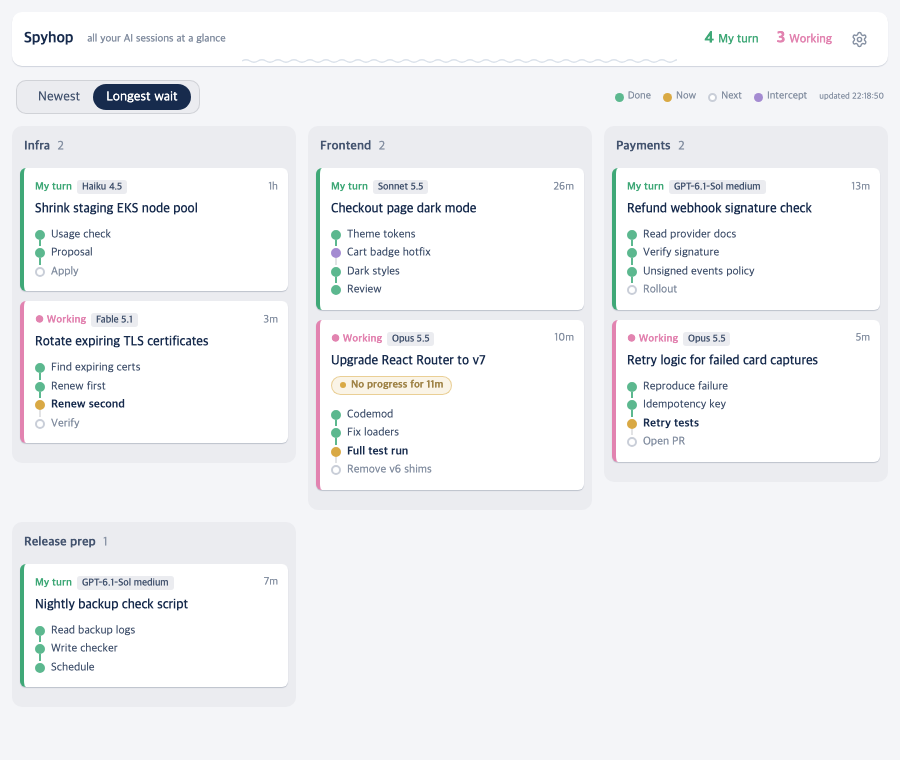Open Checkout page dark mode card
This screenshot has height=760, width=900.
pyautogui.click(x=450, y=239)
